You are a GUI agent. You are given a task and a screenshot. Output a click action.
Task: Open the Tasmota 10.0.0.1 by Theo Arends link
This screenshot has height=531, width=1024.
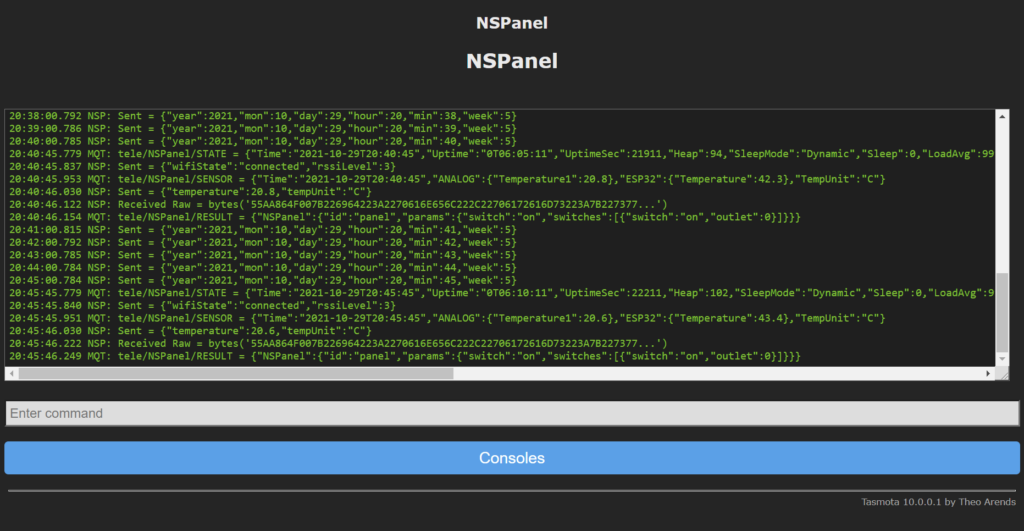click(938, 502)
